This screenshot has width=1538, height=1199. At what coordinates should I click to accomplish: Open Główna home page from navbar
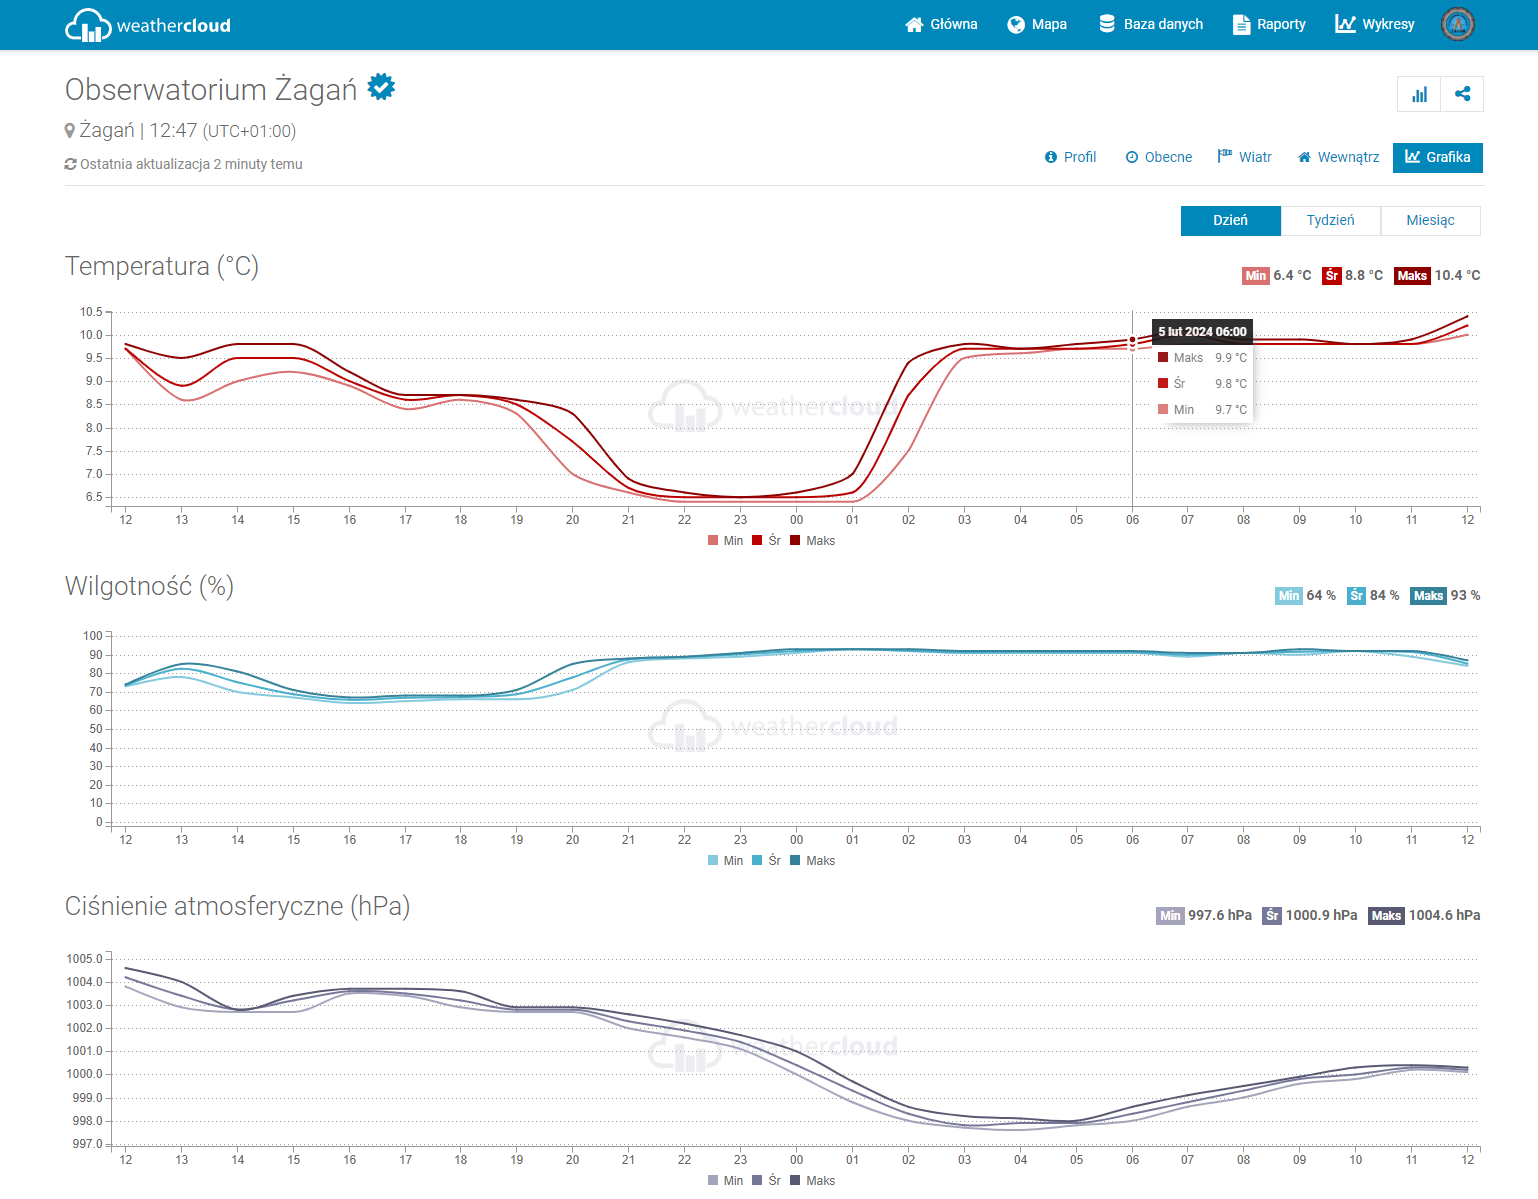point(941,24)
